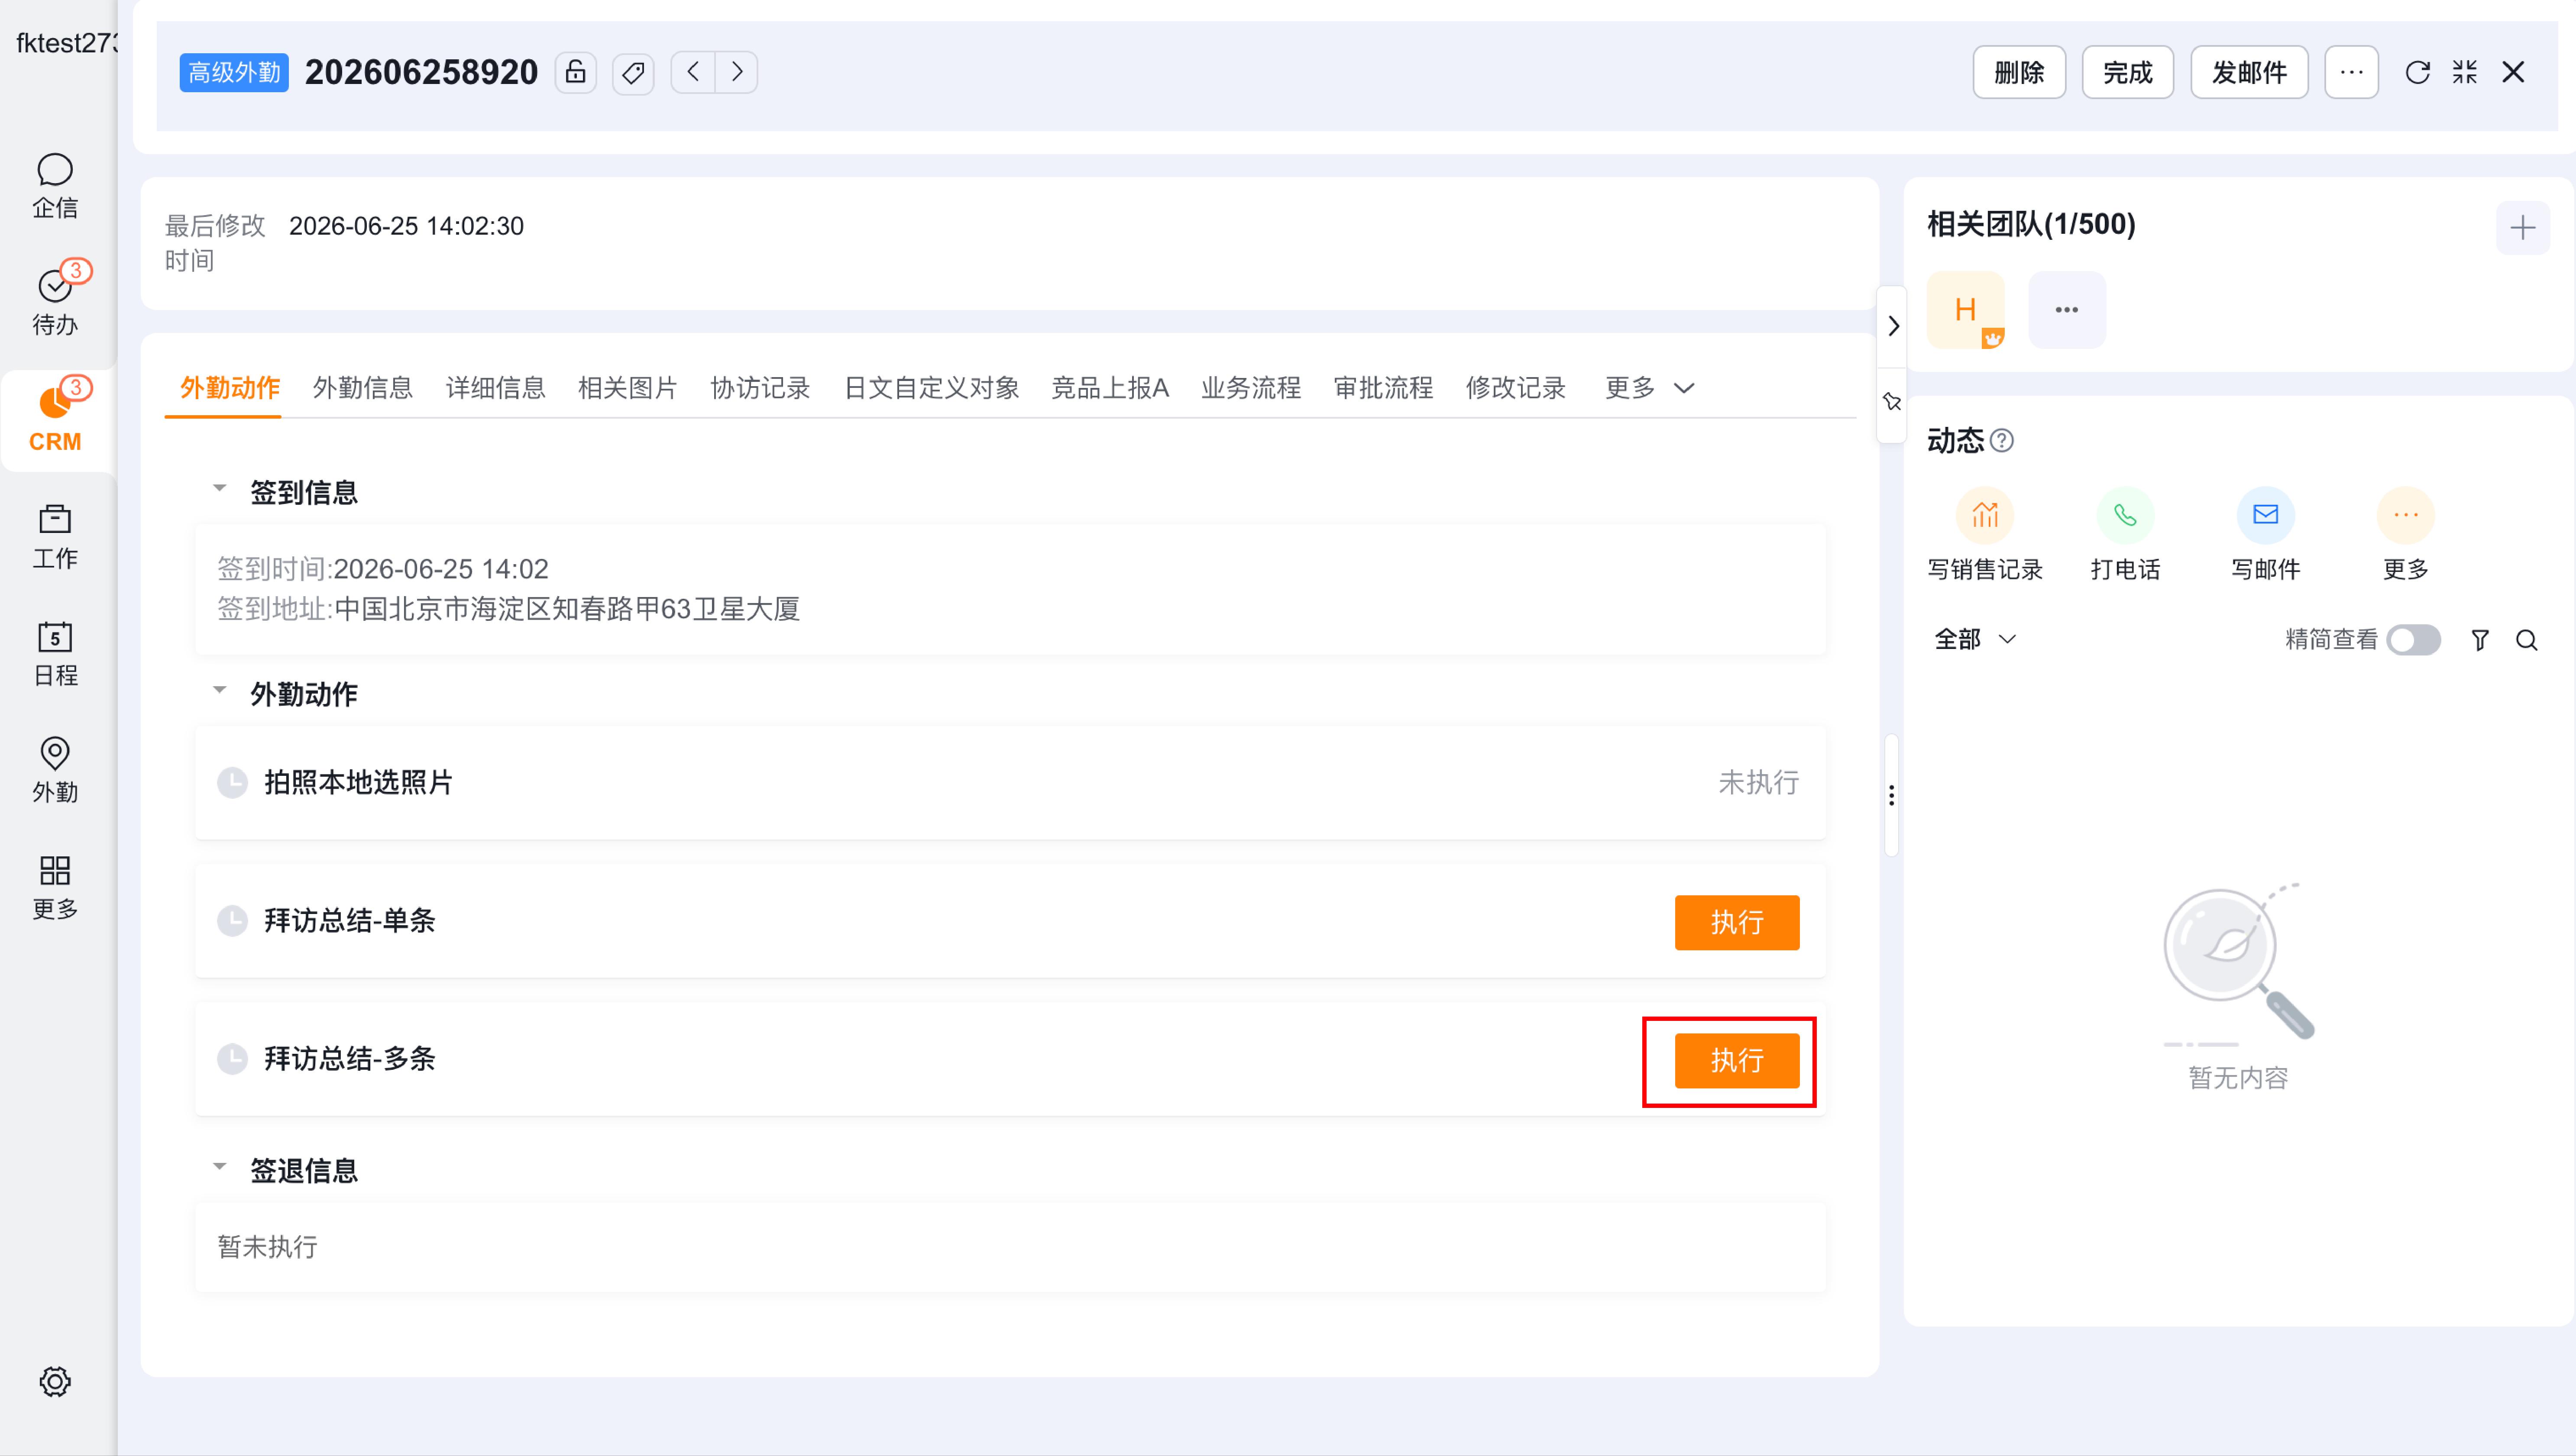Collapse the 签到信息 section

coord(220,489)
